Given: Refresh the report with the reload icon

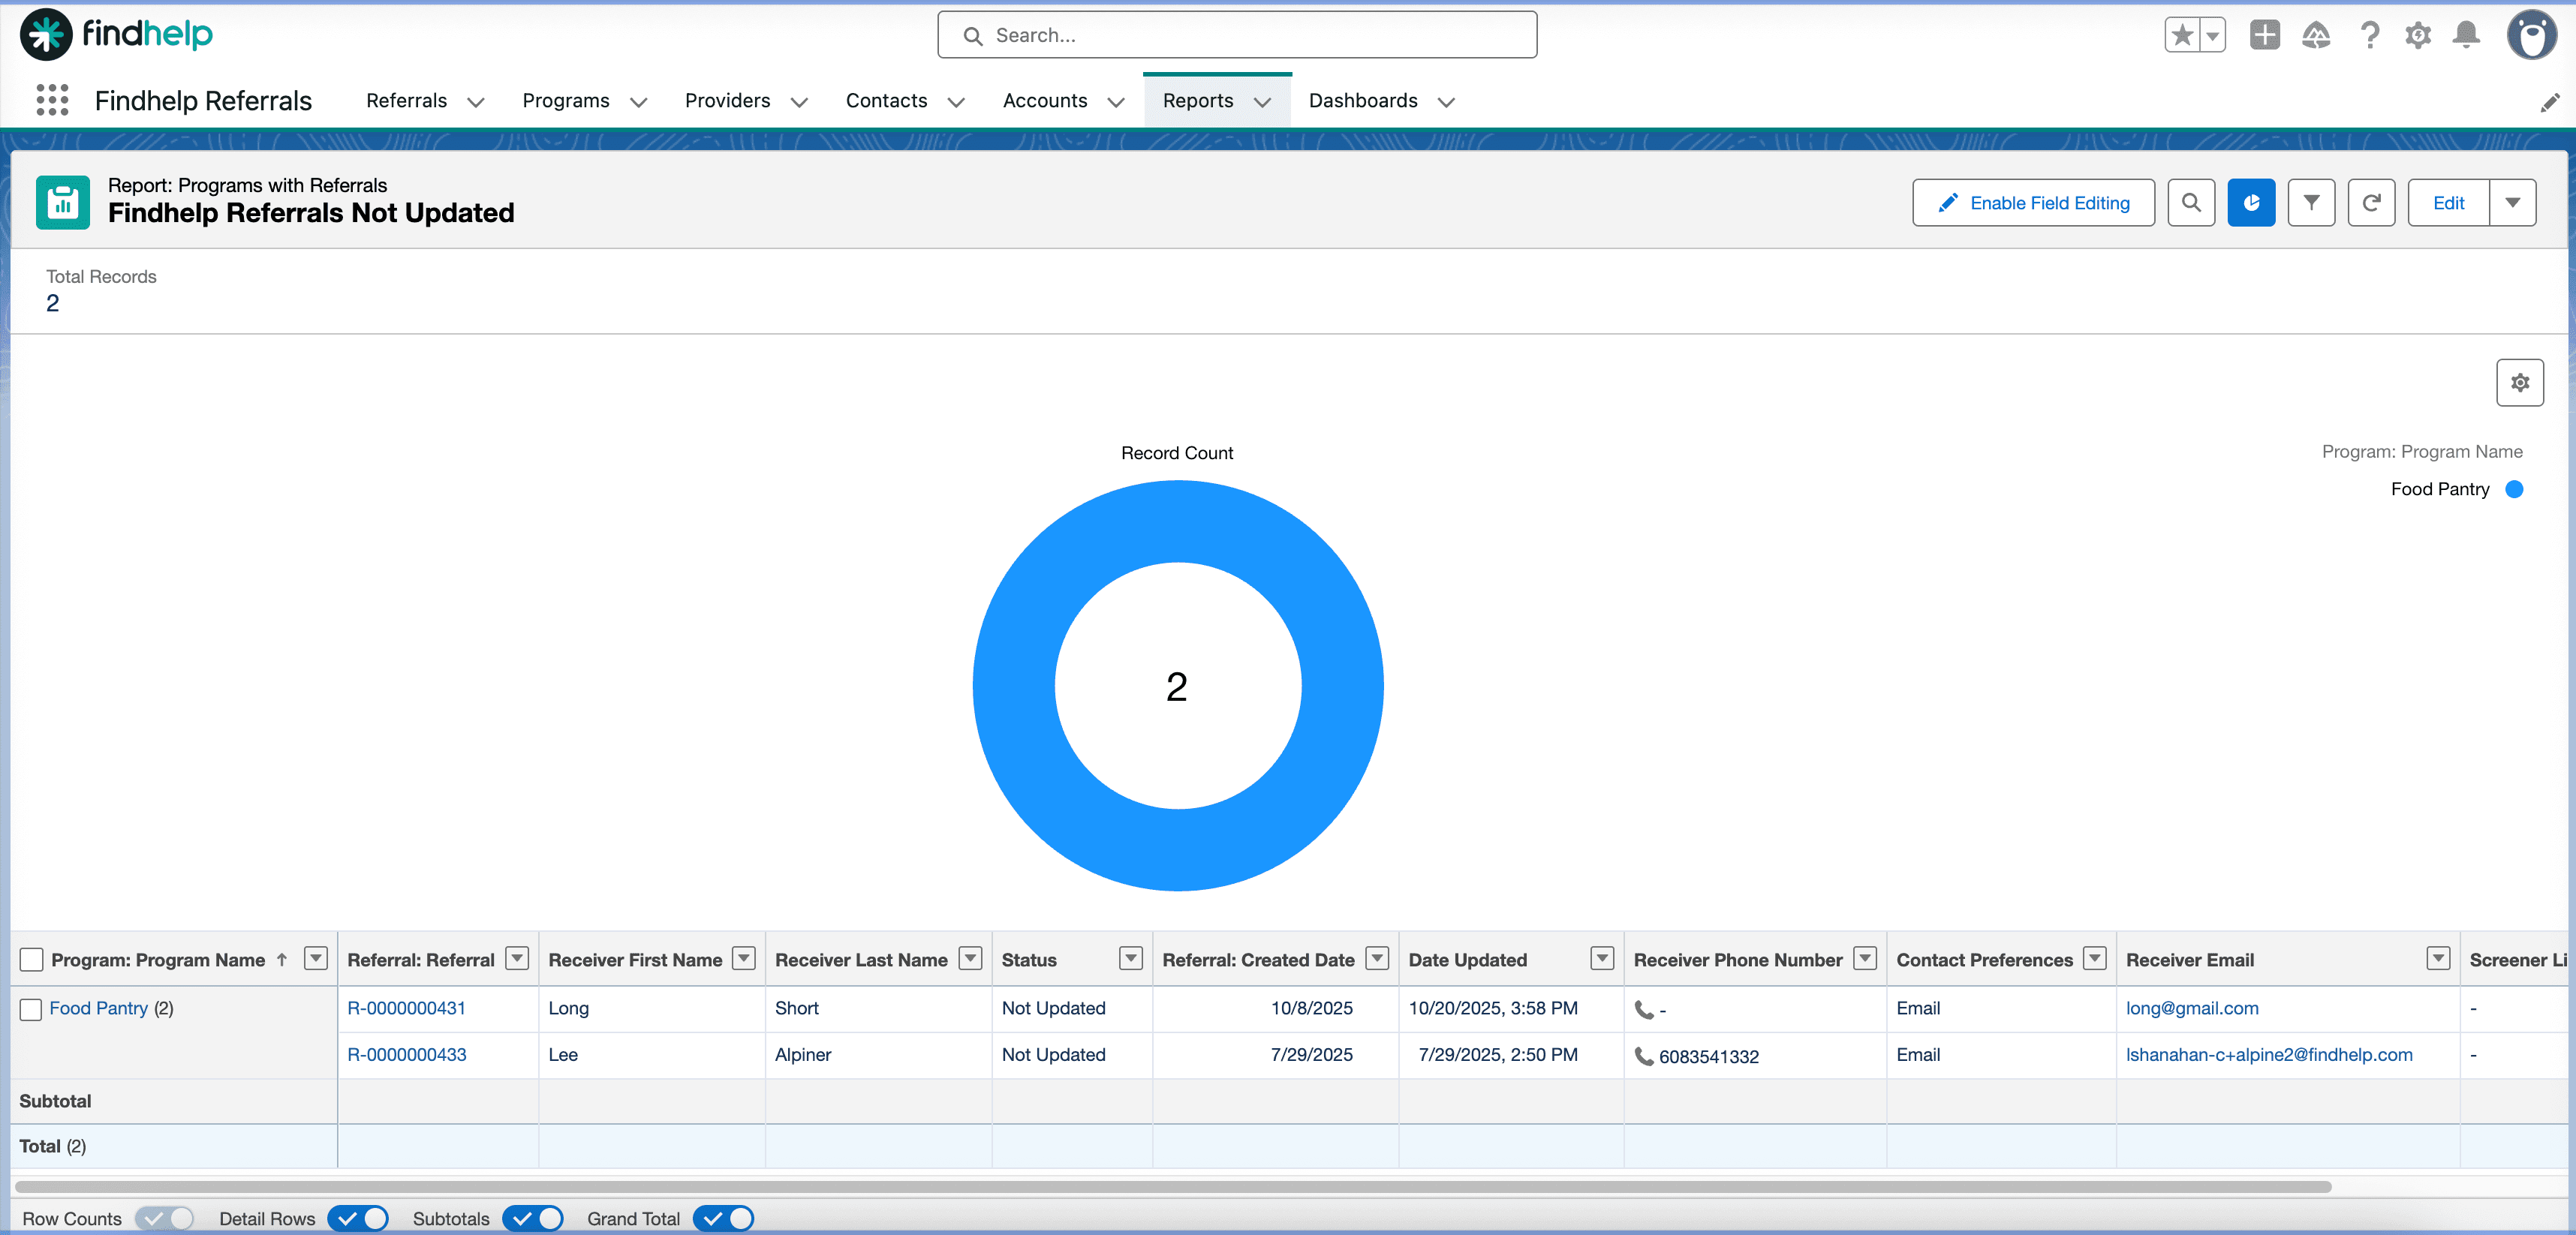Looking at the screenshot, I should coord(2371,203).
